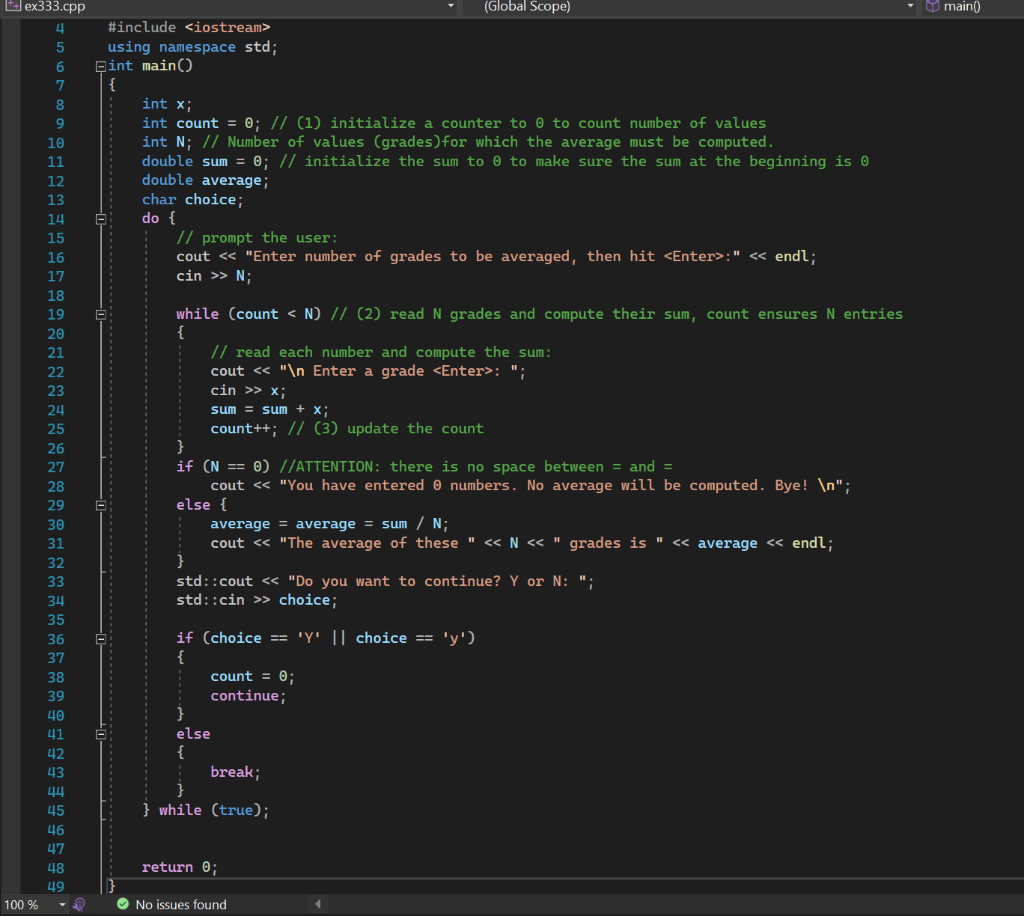Collapse the int main() function block

coord(101,67)
